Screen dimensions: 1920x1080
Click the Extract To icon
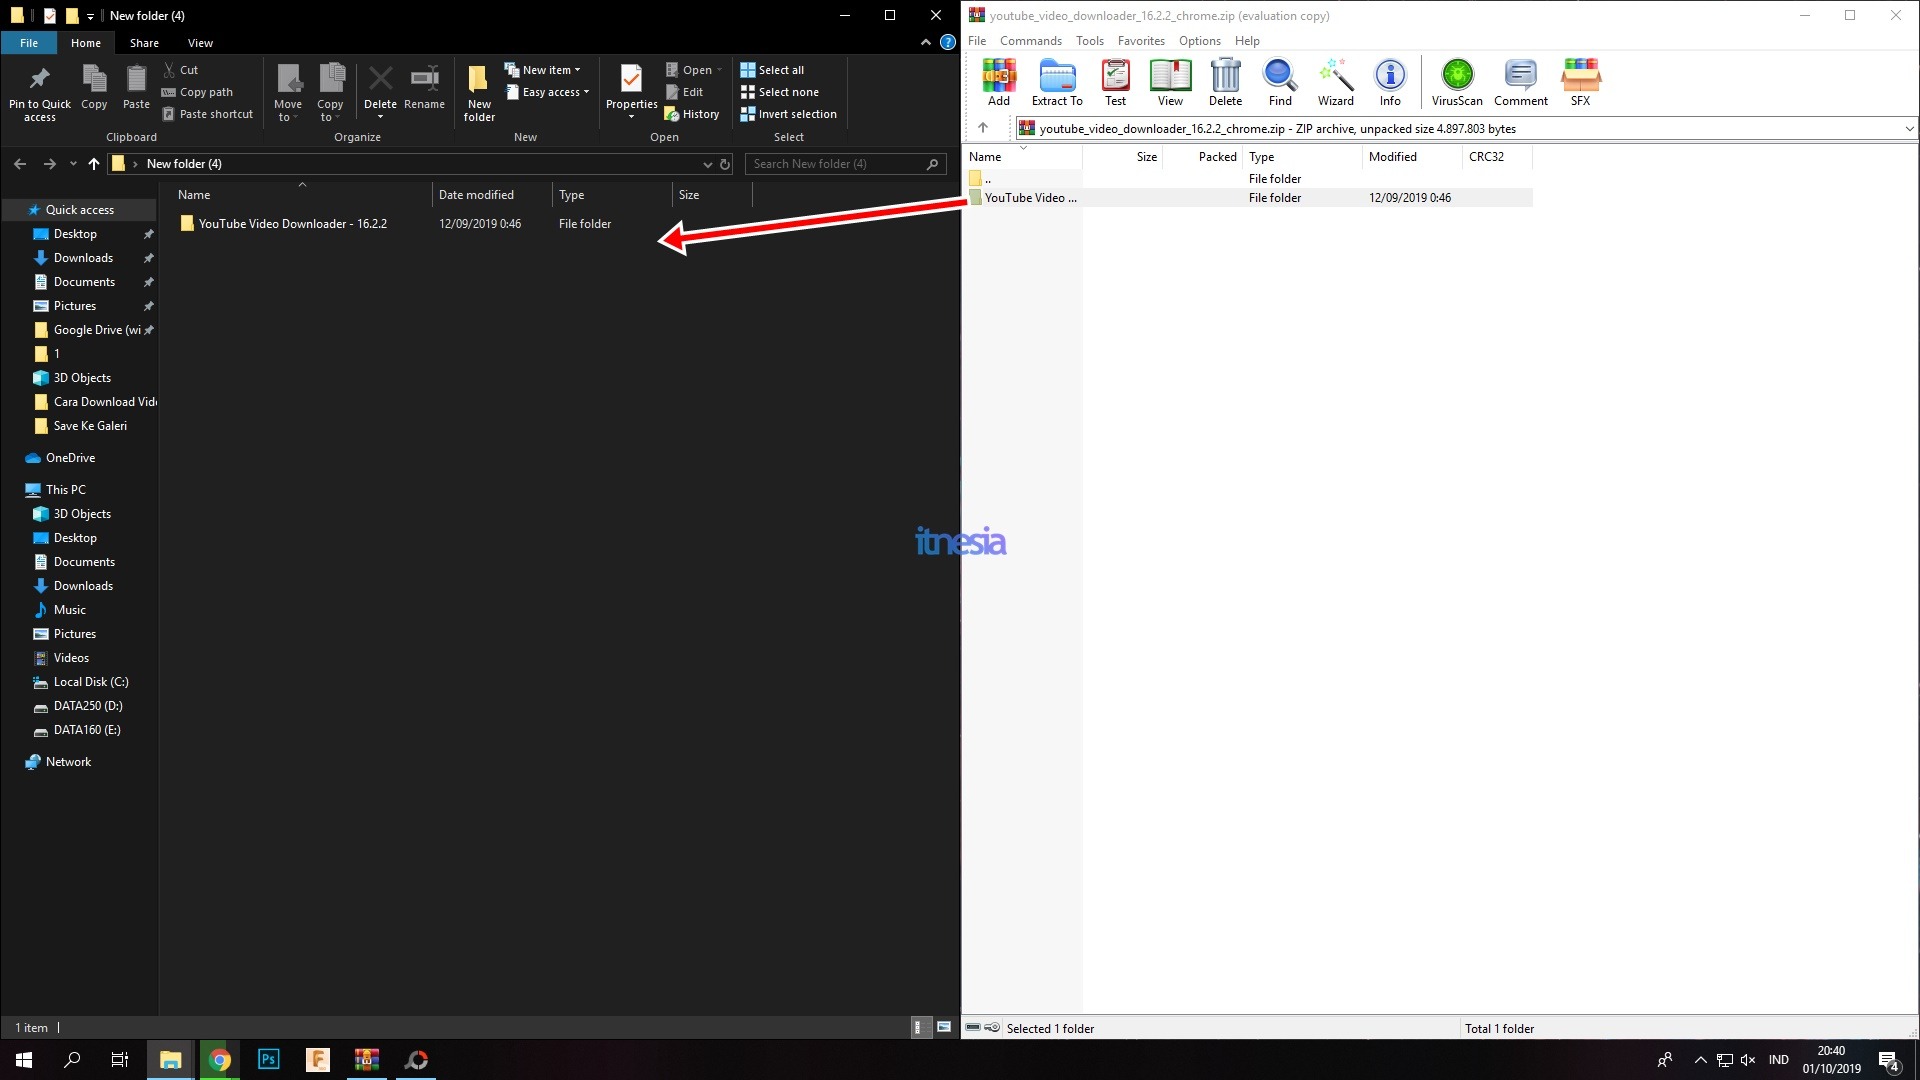point(1056,83)
